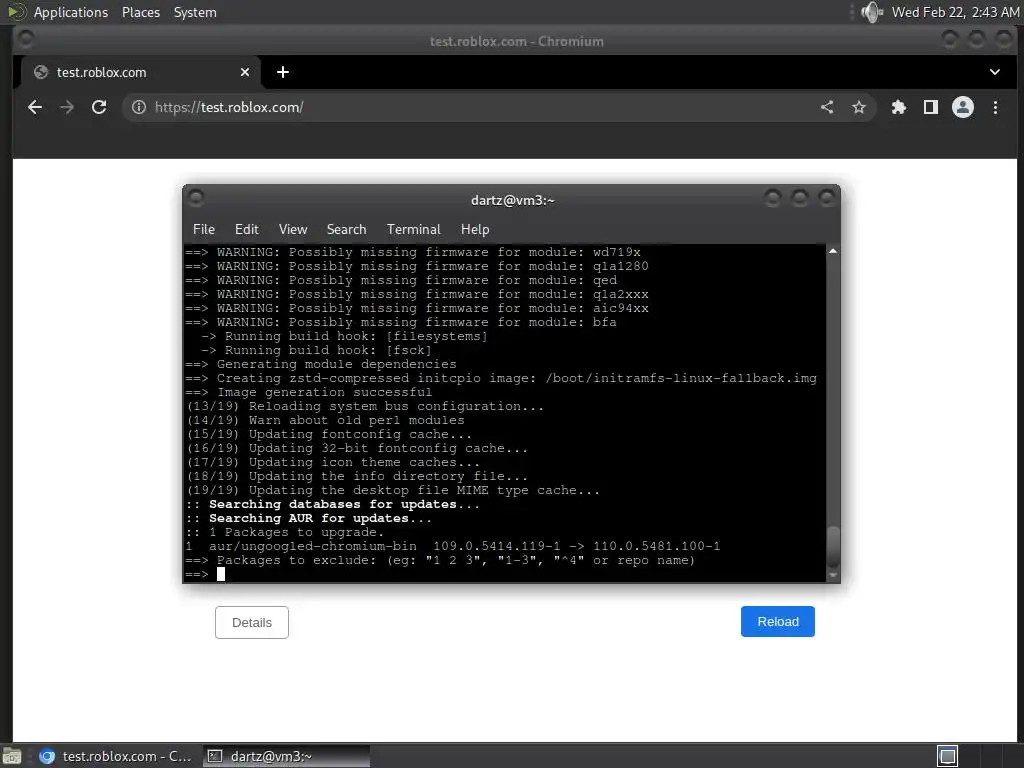Click the clock showing Wed Feb 22

(954, 12)
